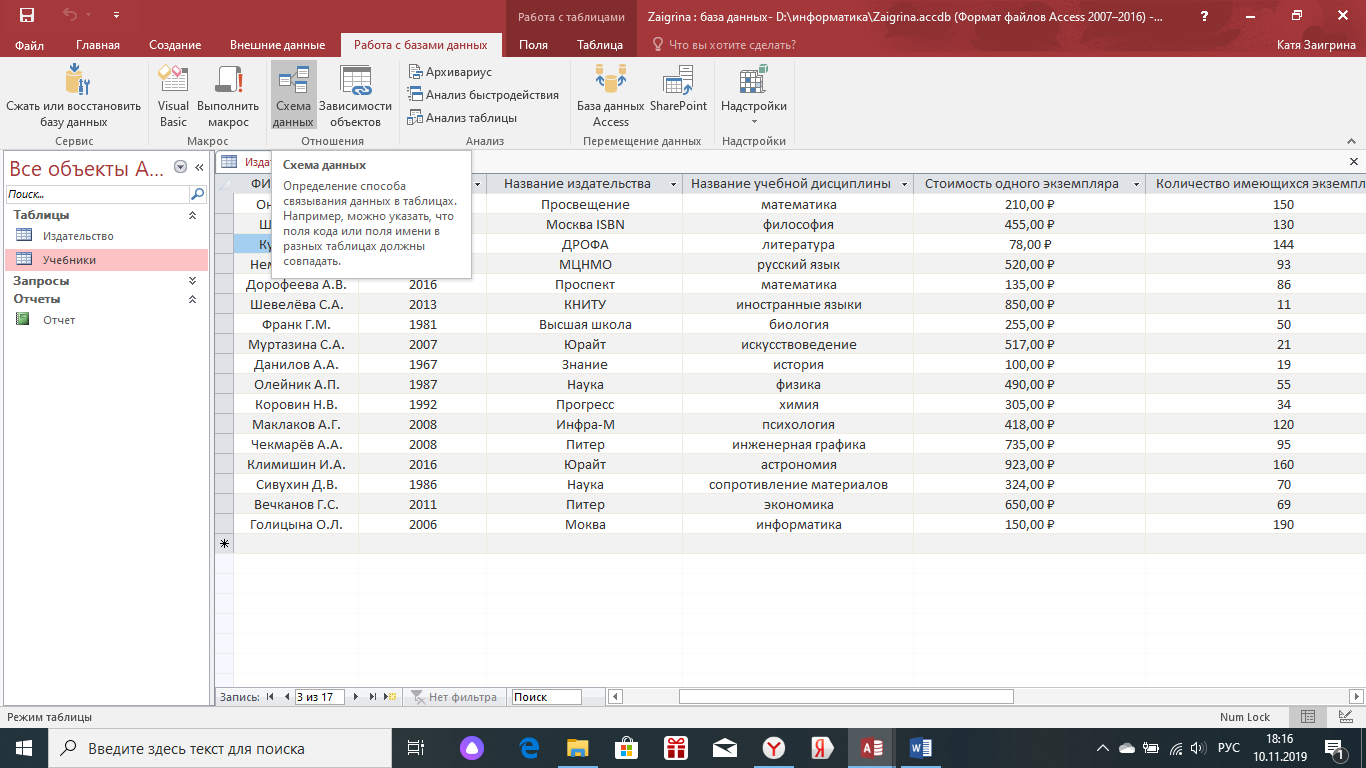Switch to the Создание ribbon tab

tap(175, 45)
